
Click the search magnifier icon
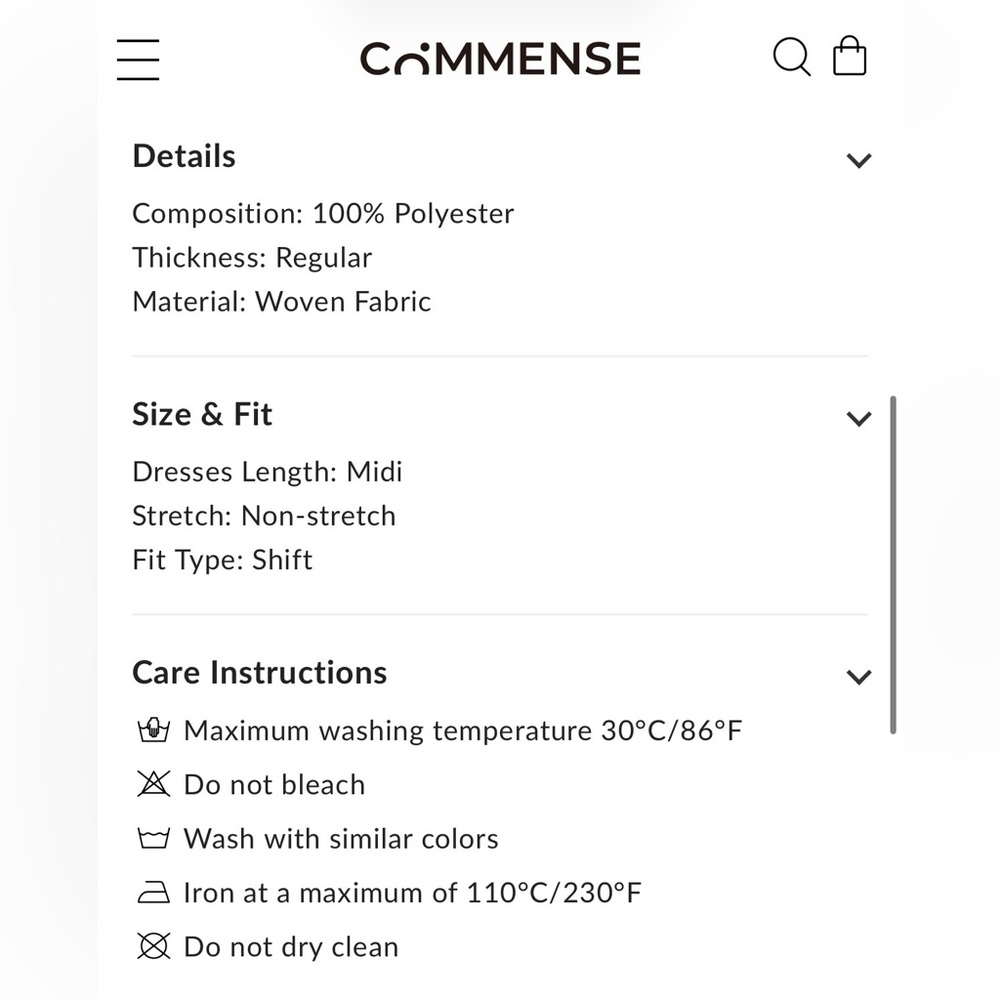pos(791,57)
